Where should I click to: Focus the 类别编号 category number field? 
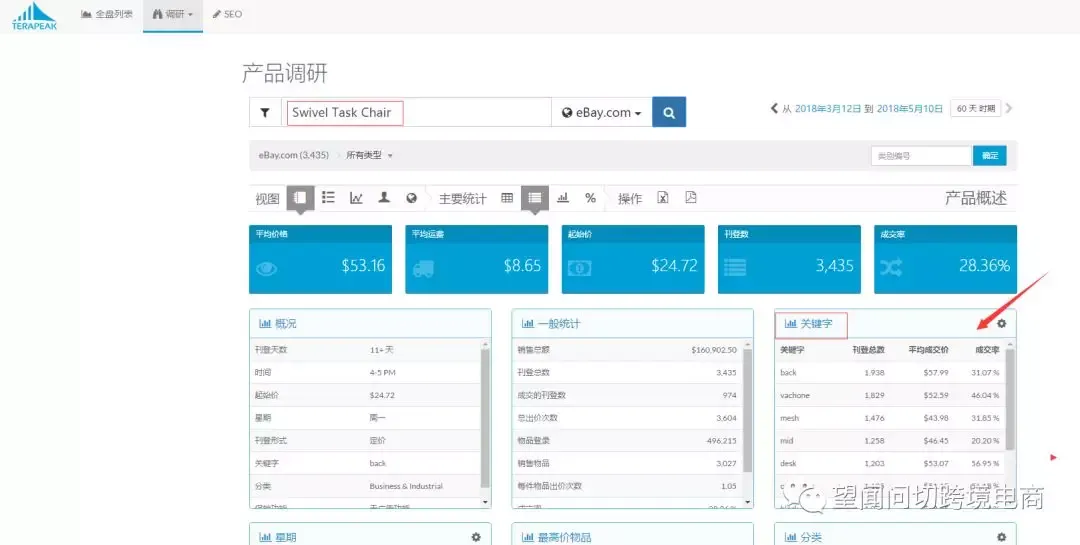[921, 156]
